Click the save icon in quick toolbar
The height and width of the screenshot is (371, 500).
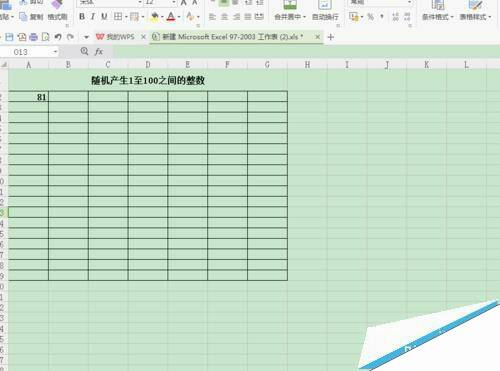tap(9, 37)
